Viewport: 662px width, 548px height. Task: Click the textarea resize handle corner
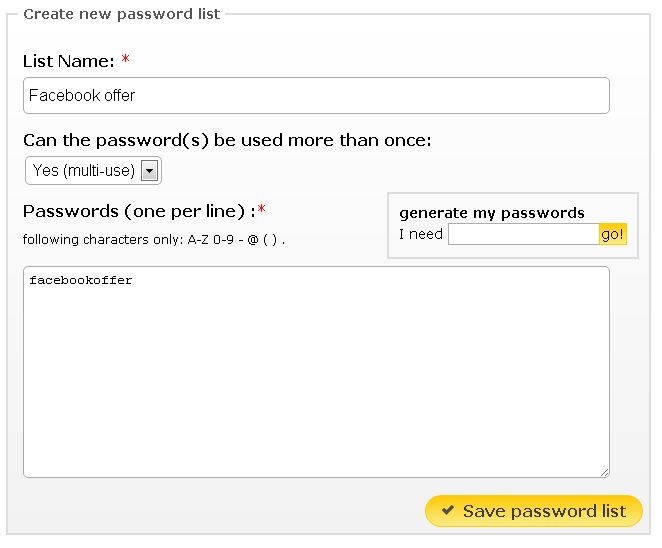point(604,472)
